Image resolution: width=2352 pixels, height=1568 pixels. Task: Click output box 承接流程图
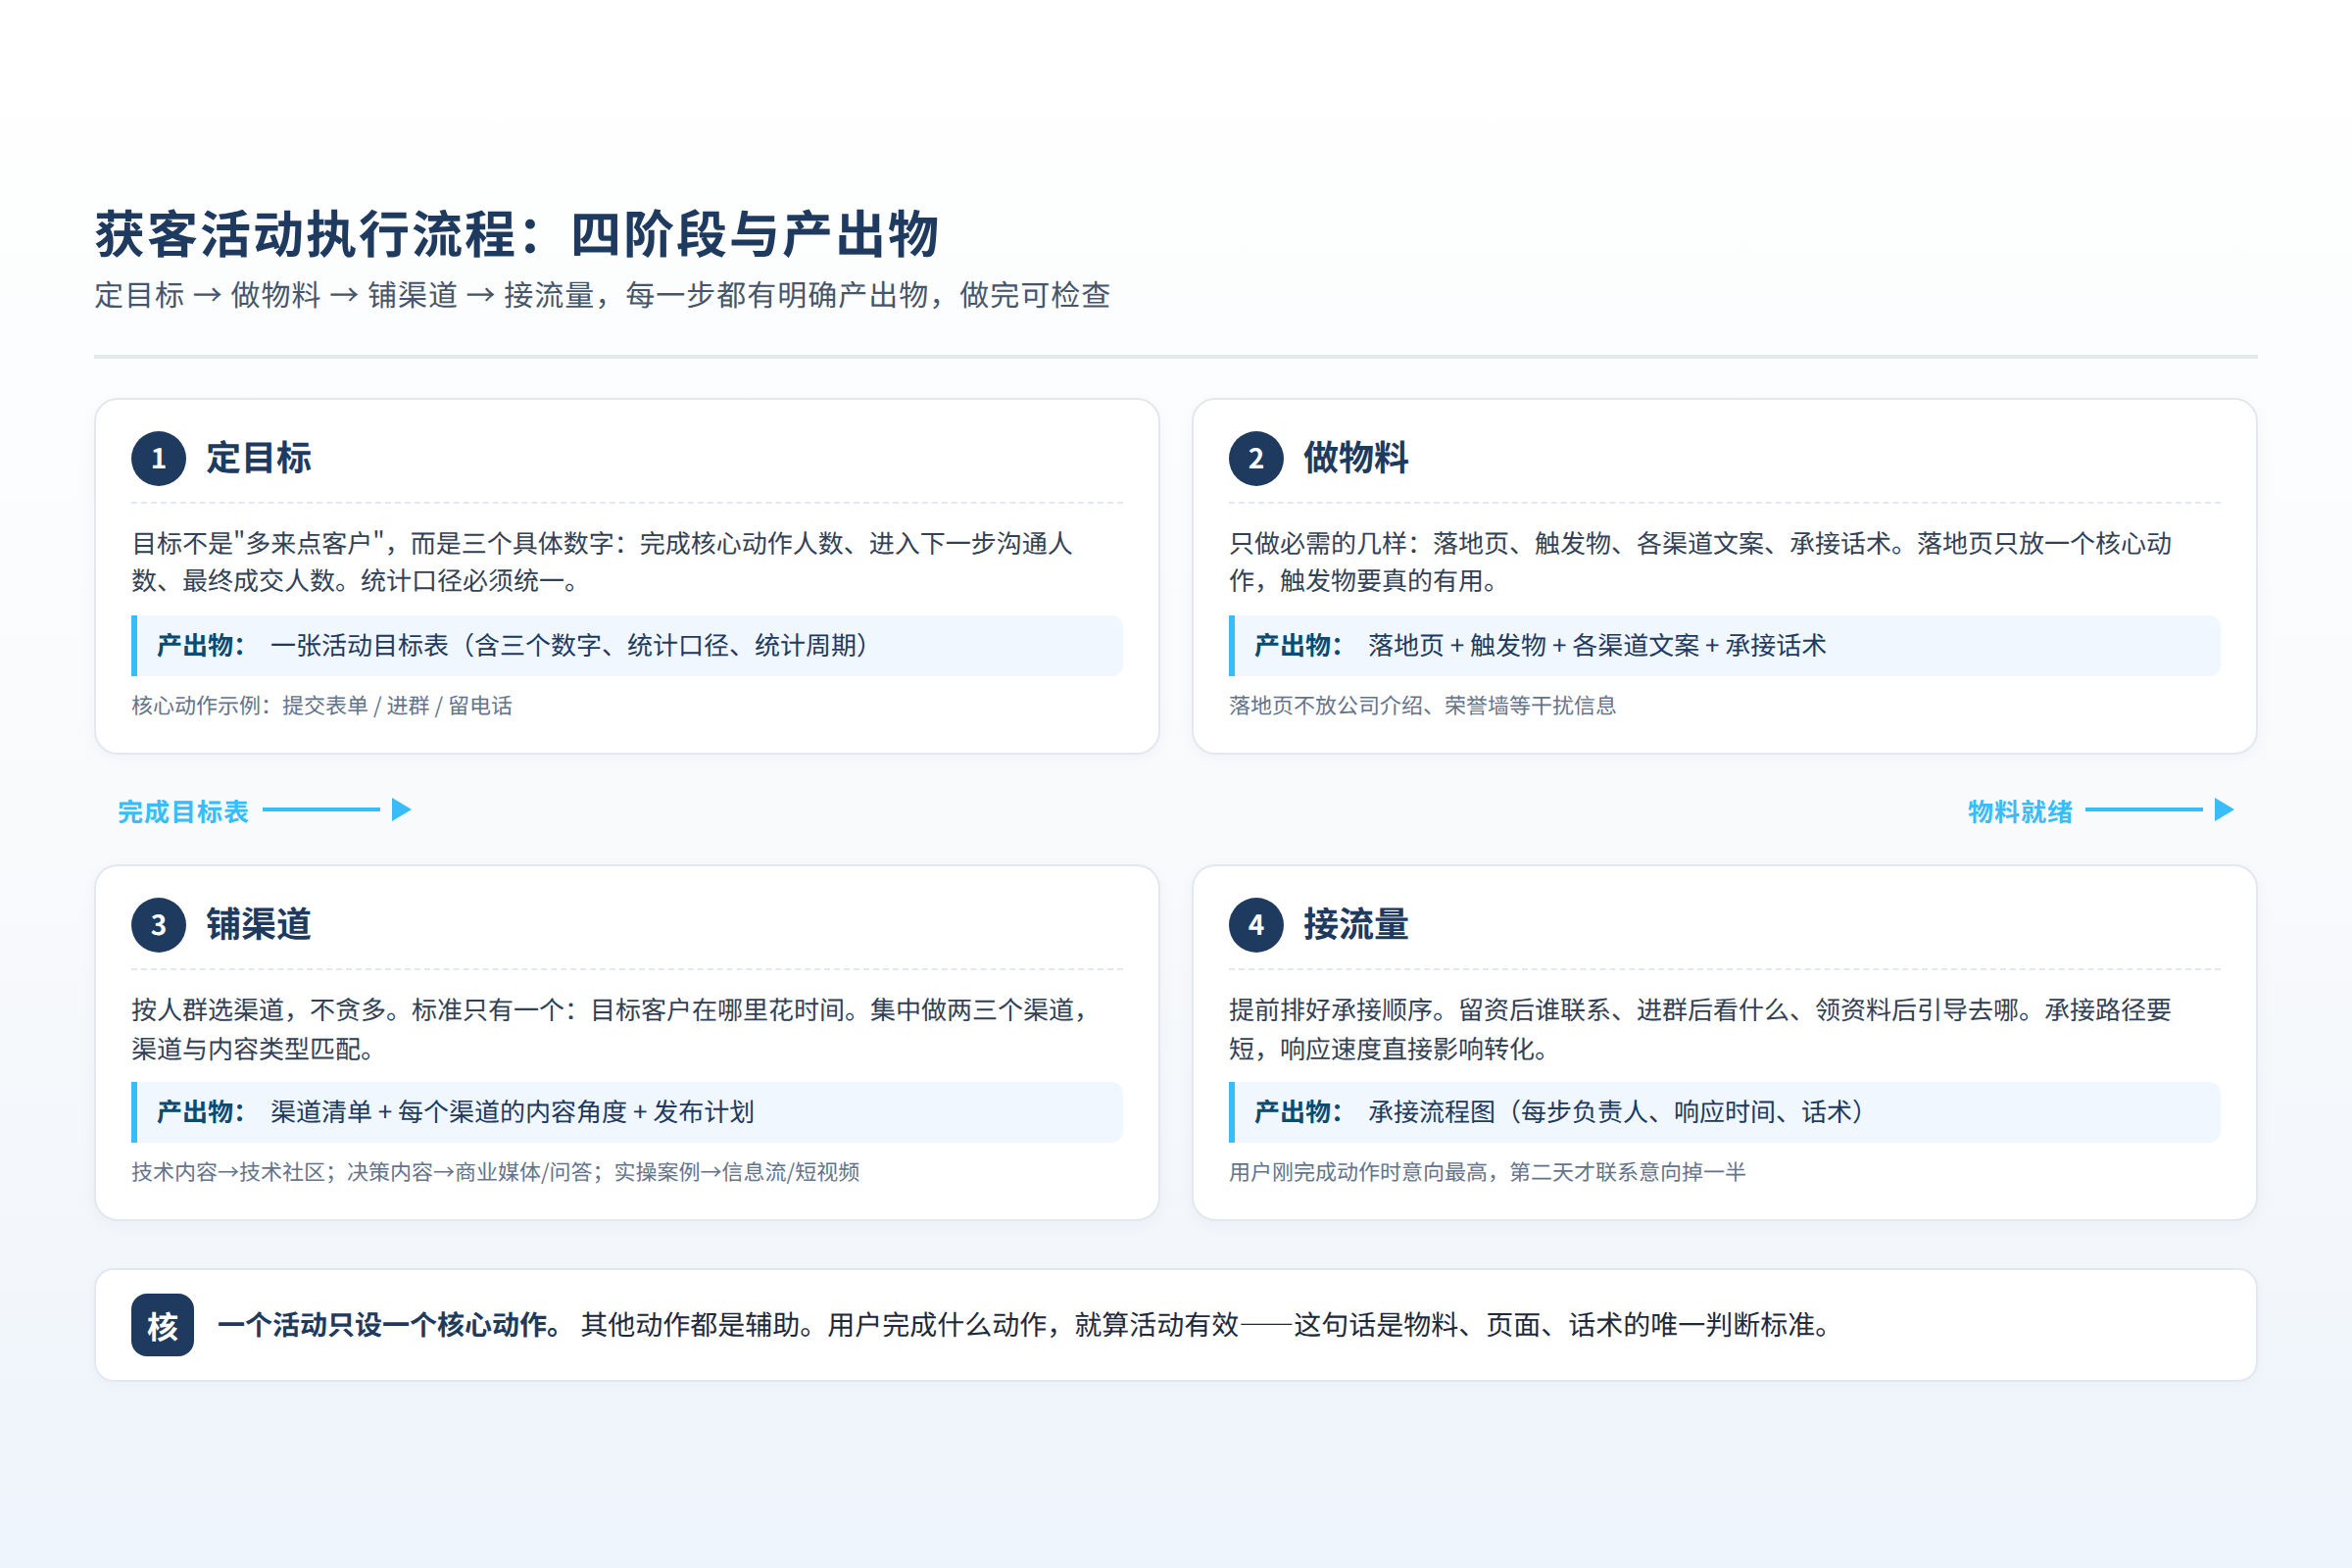pos(1724,1112)
